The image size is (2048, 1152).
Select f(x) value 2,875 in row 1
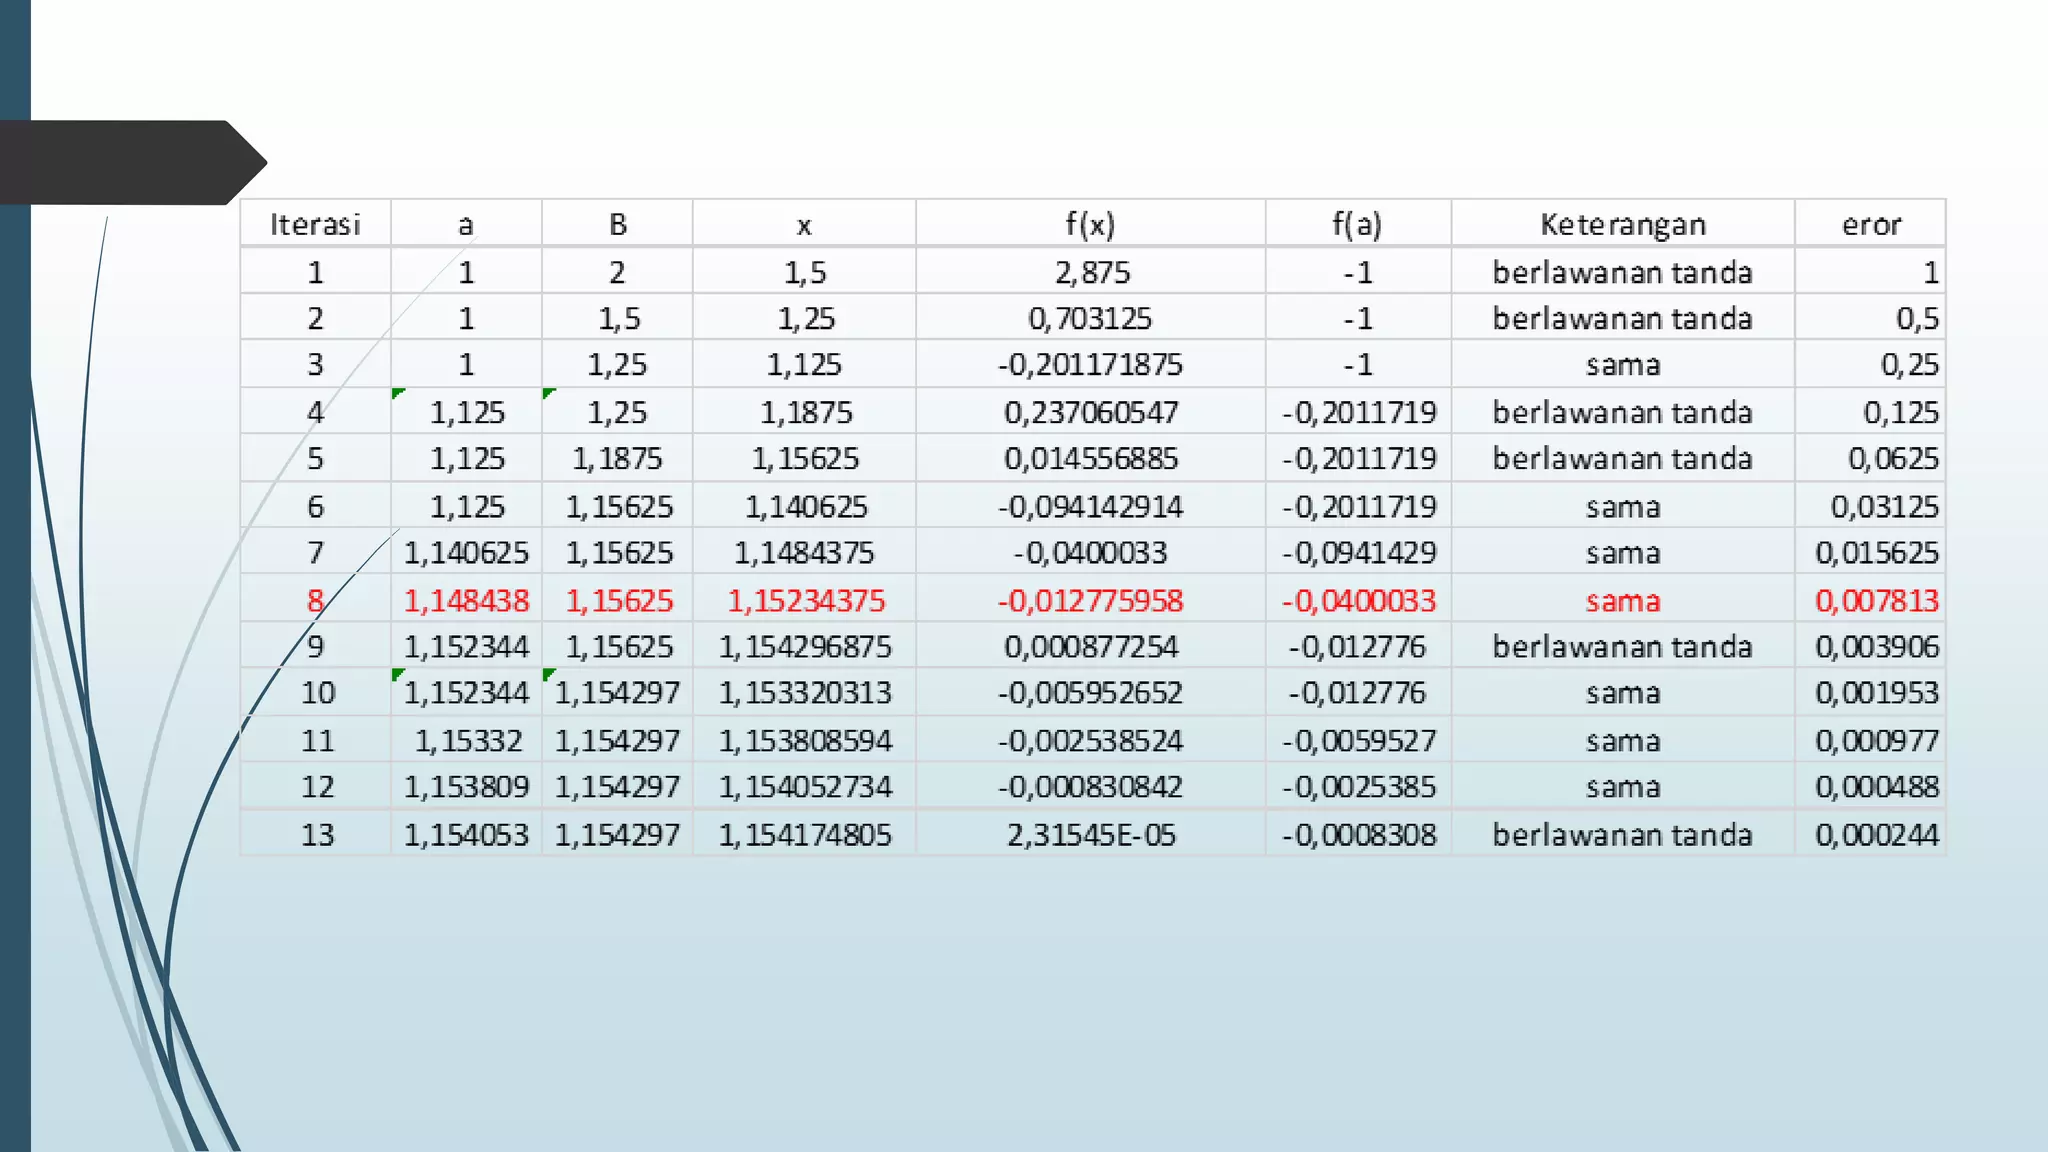click(x=1091, y=272)
